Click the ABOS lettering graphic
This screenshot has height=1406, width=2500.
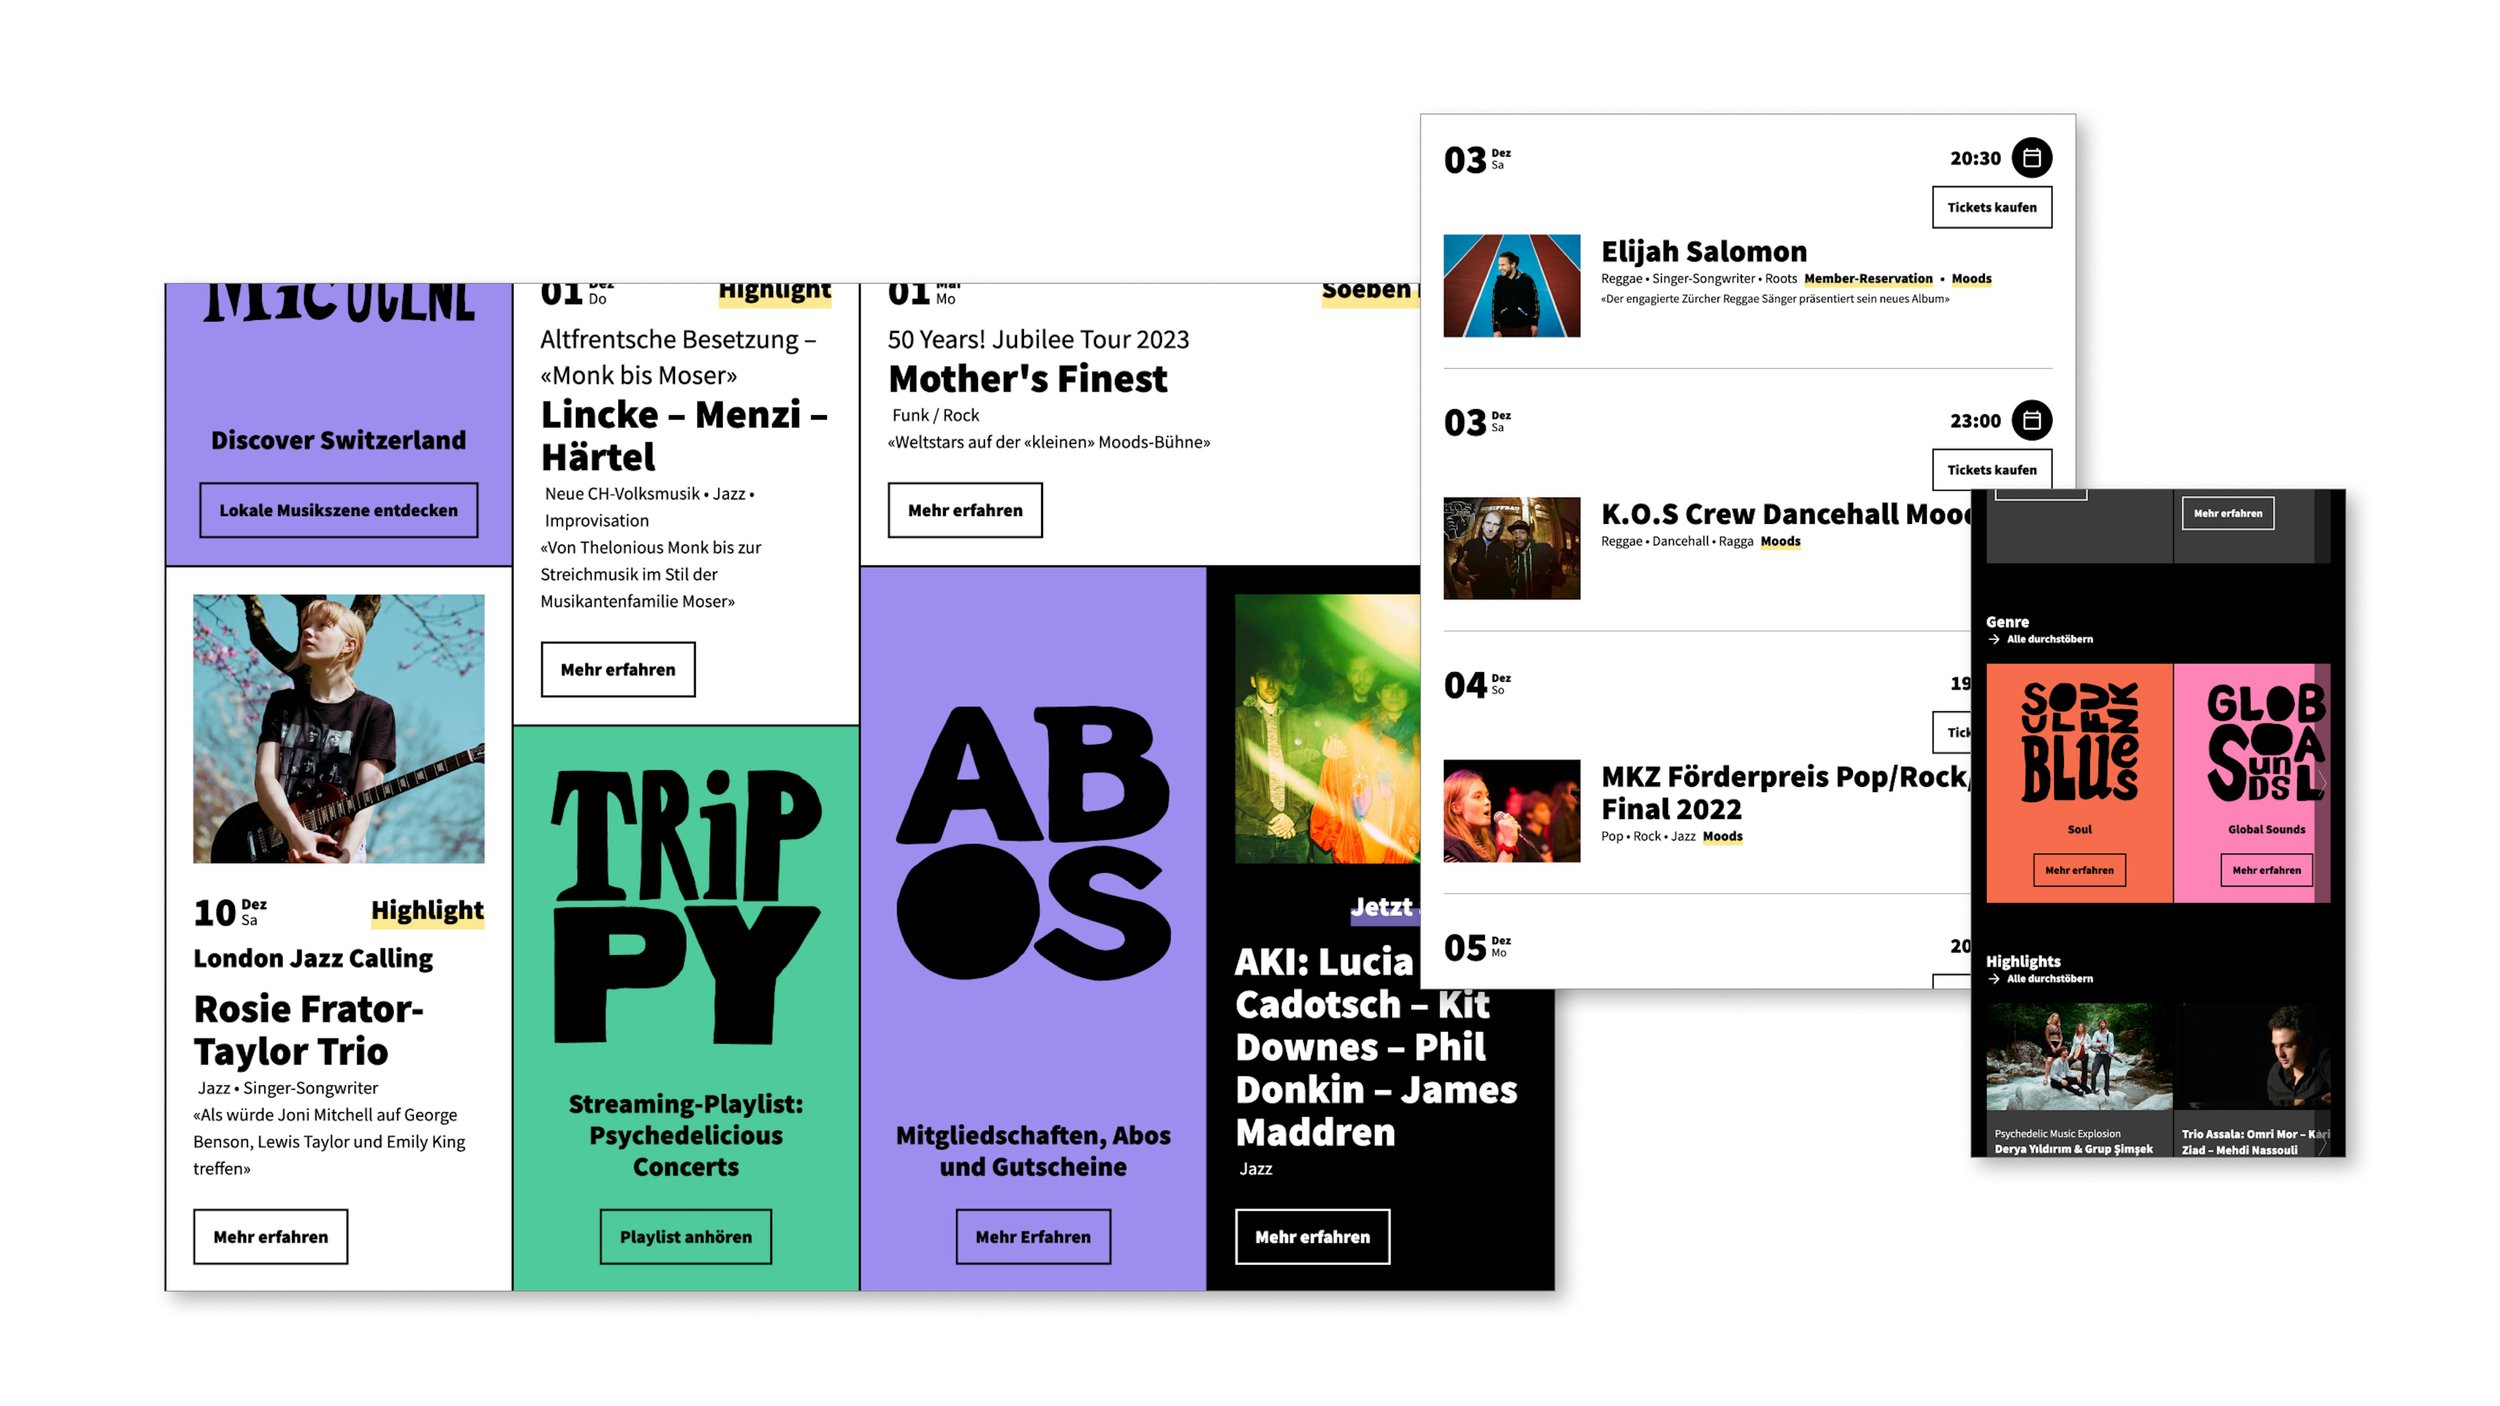[1033, 842]
